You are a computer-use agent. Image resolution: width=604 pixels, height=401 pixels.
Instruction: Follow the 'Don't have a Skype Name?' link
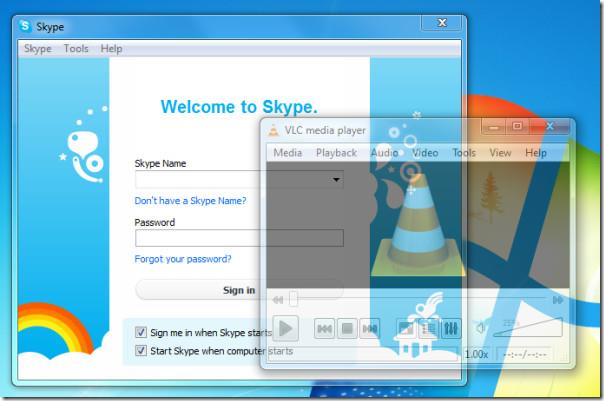(190, 201)
